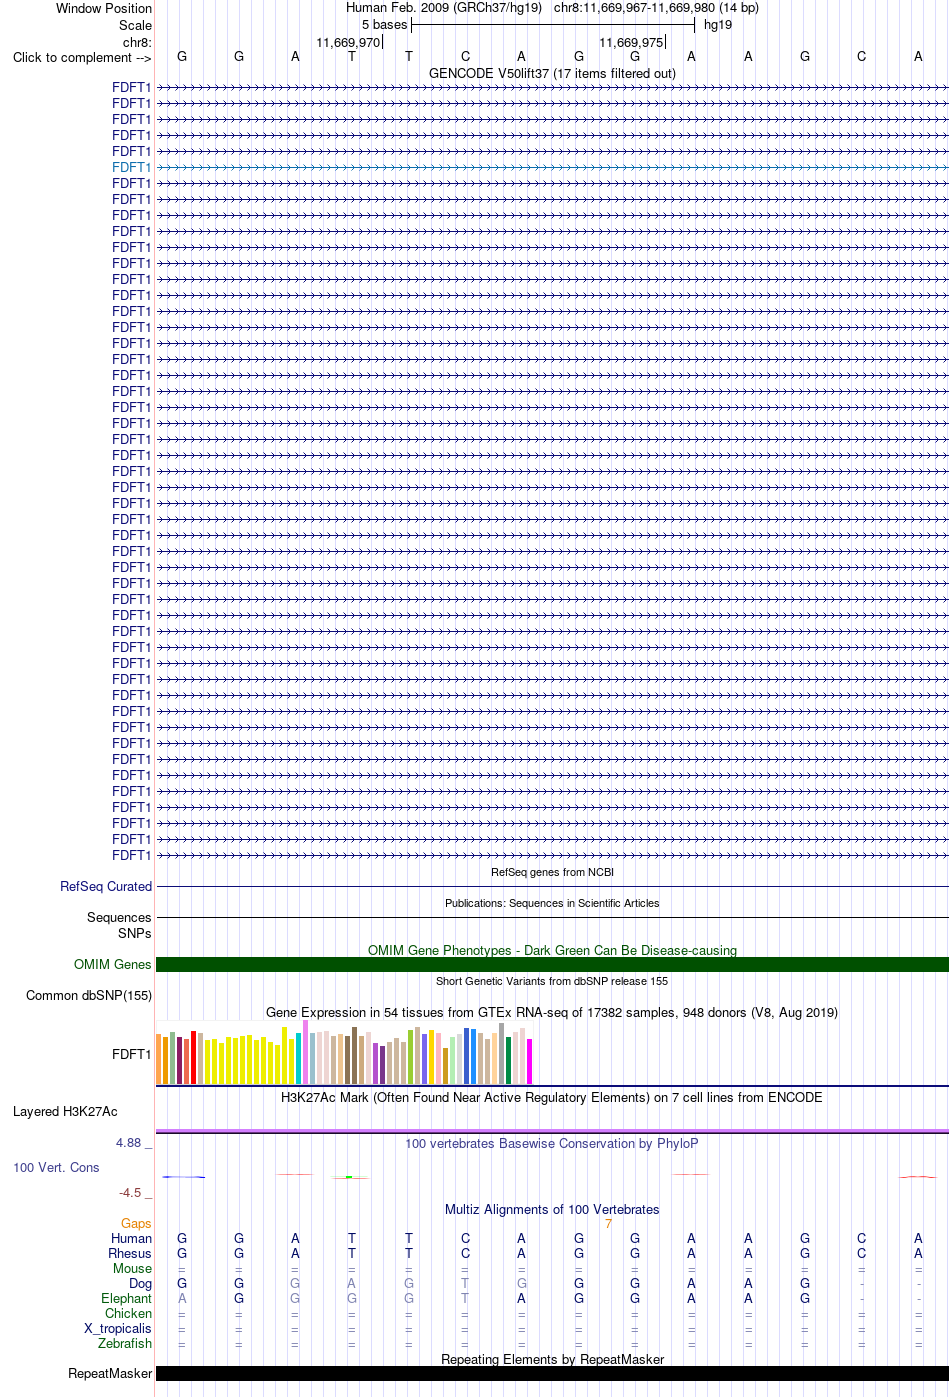Click the 'chr8:11,669,967-11,669,980 (14 bp)' position text

coord(656,8)
